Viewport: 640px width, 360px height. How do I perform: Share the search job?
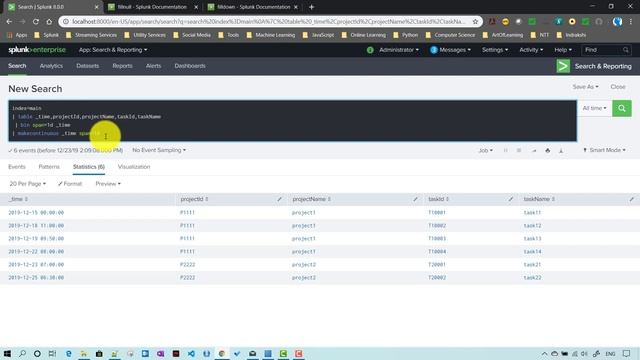(534, 150)
